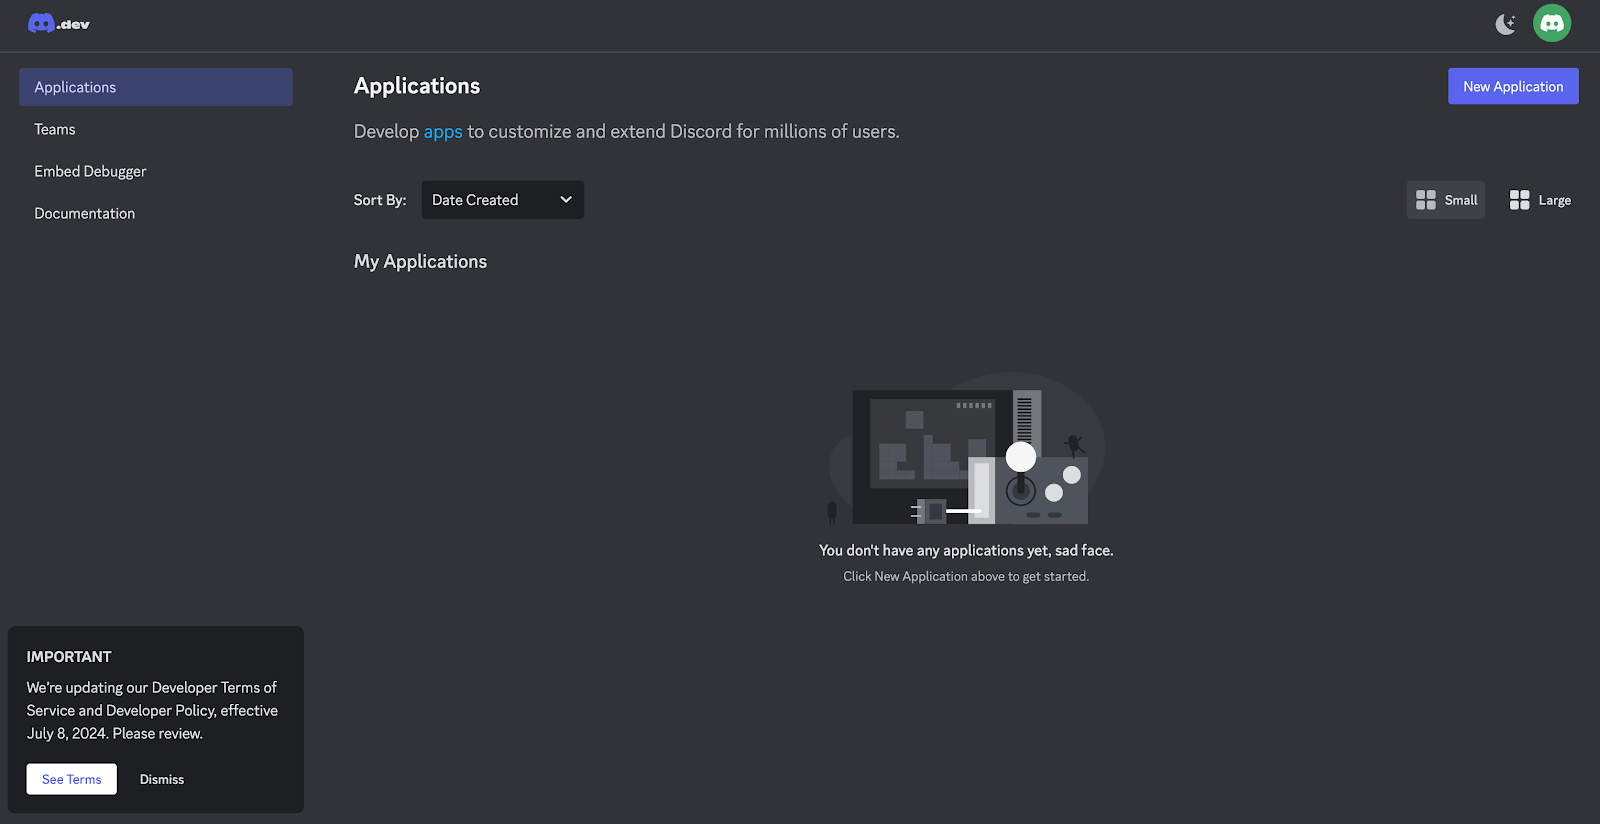Click the main 'Applications' page heading
The height and width of the screenshot is (824, 1600).
417,86
